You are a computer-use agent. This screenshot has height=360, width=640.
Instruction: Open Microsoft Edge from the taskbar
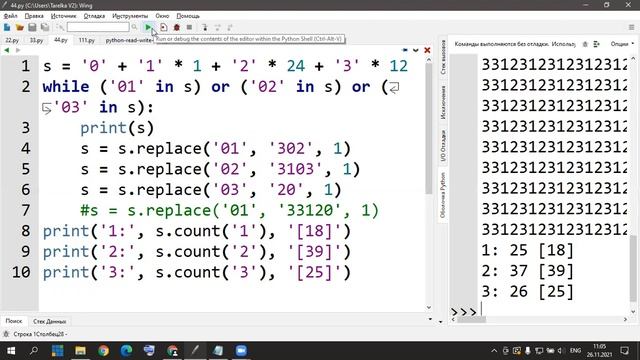(x=127, y=351)
